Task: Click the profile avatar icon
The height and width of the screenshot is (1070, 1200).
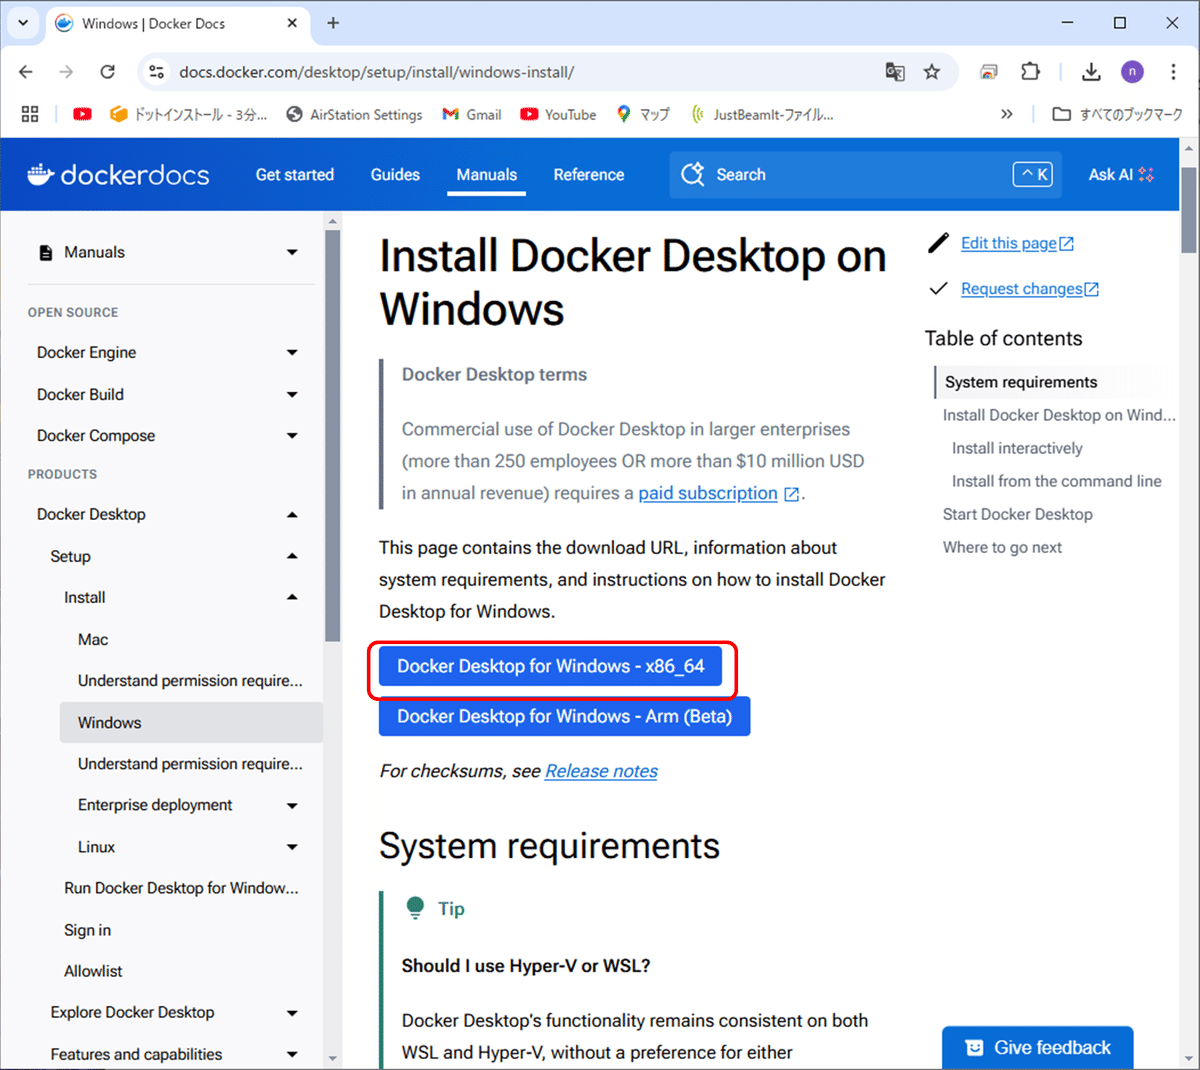Action: (1132, 72)
